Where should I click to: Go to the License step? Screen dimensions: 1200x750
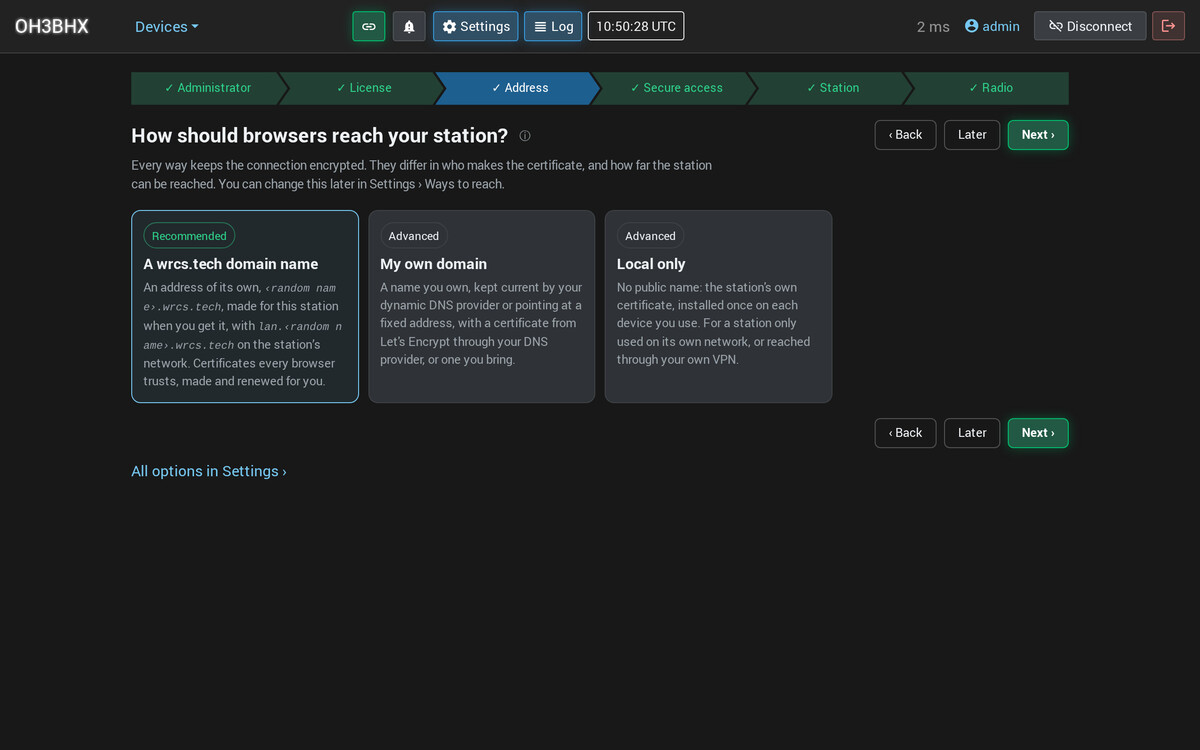[363, 88]
